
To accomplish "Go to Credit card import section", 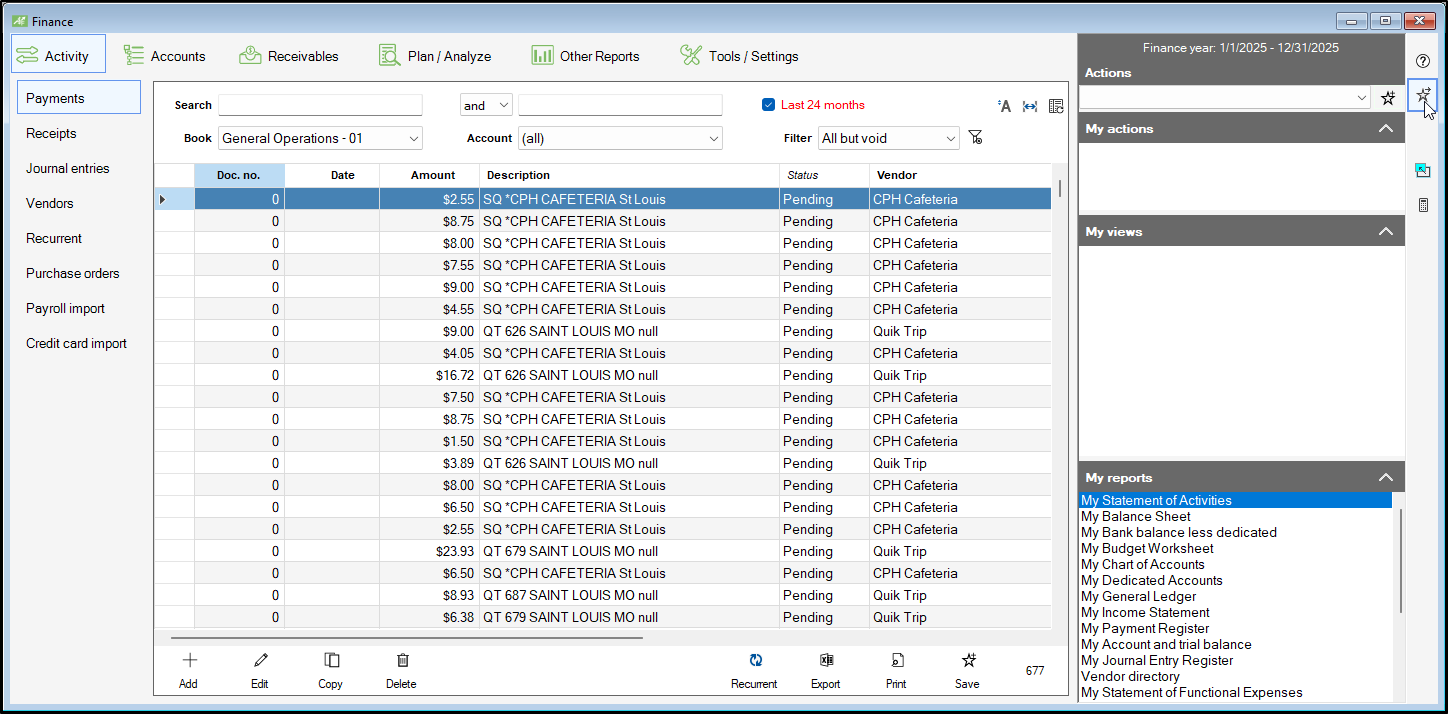I will (x=76, y=343).
